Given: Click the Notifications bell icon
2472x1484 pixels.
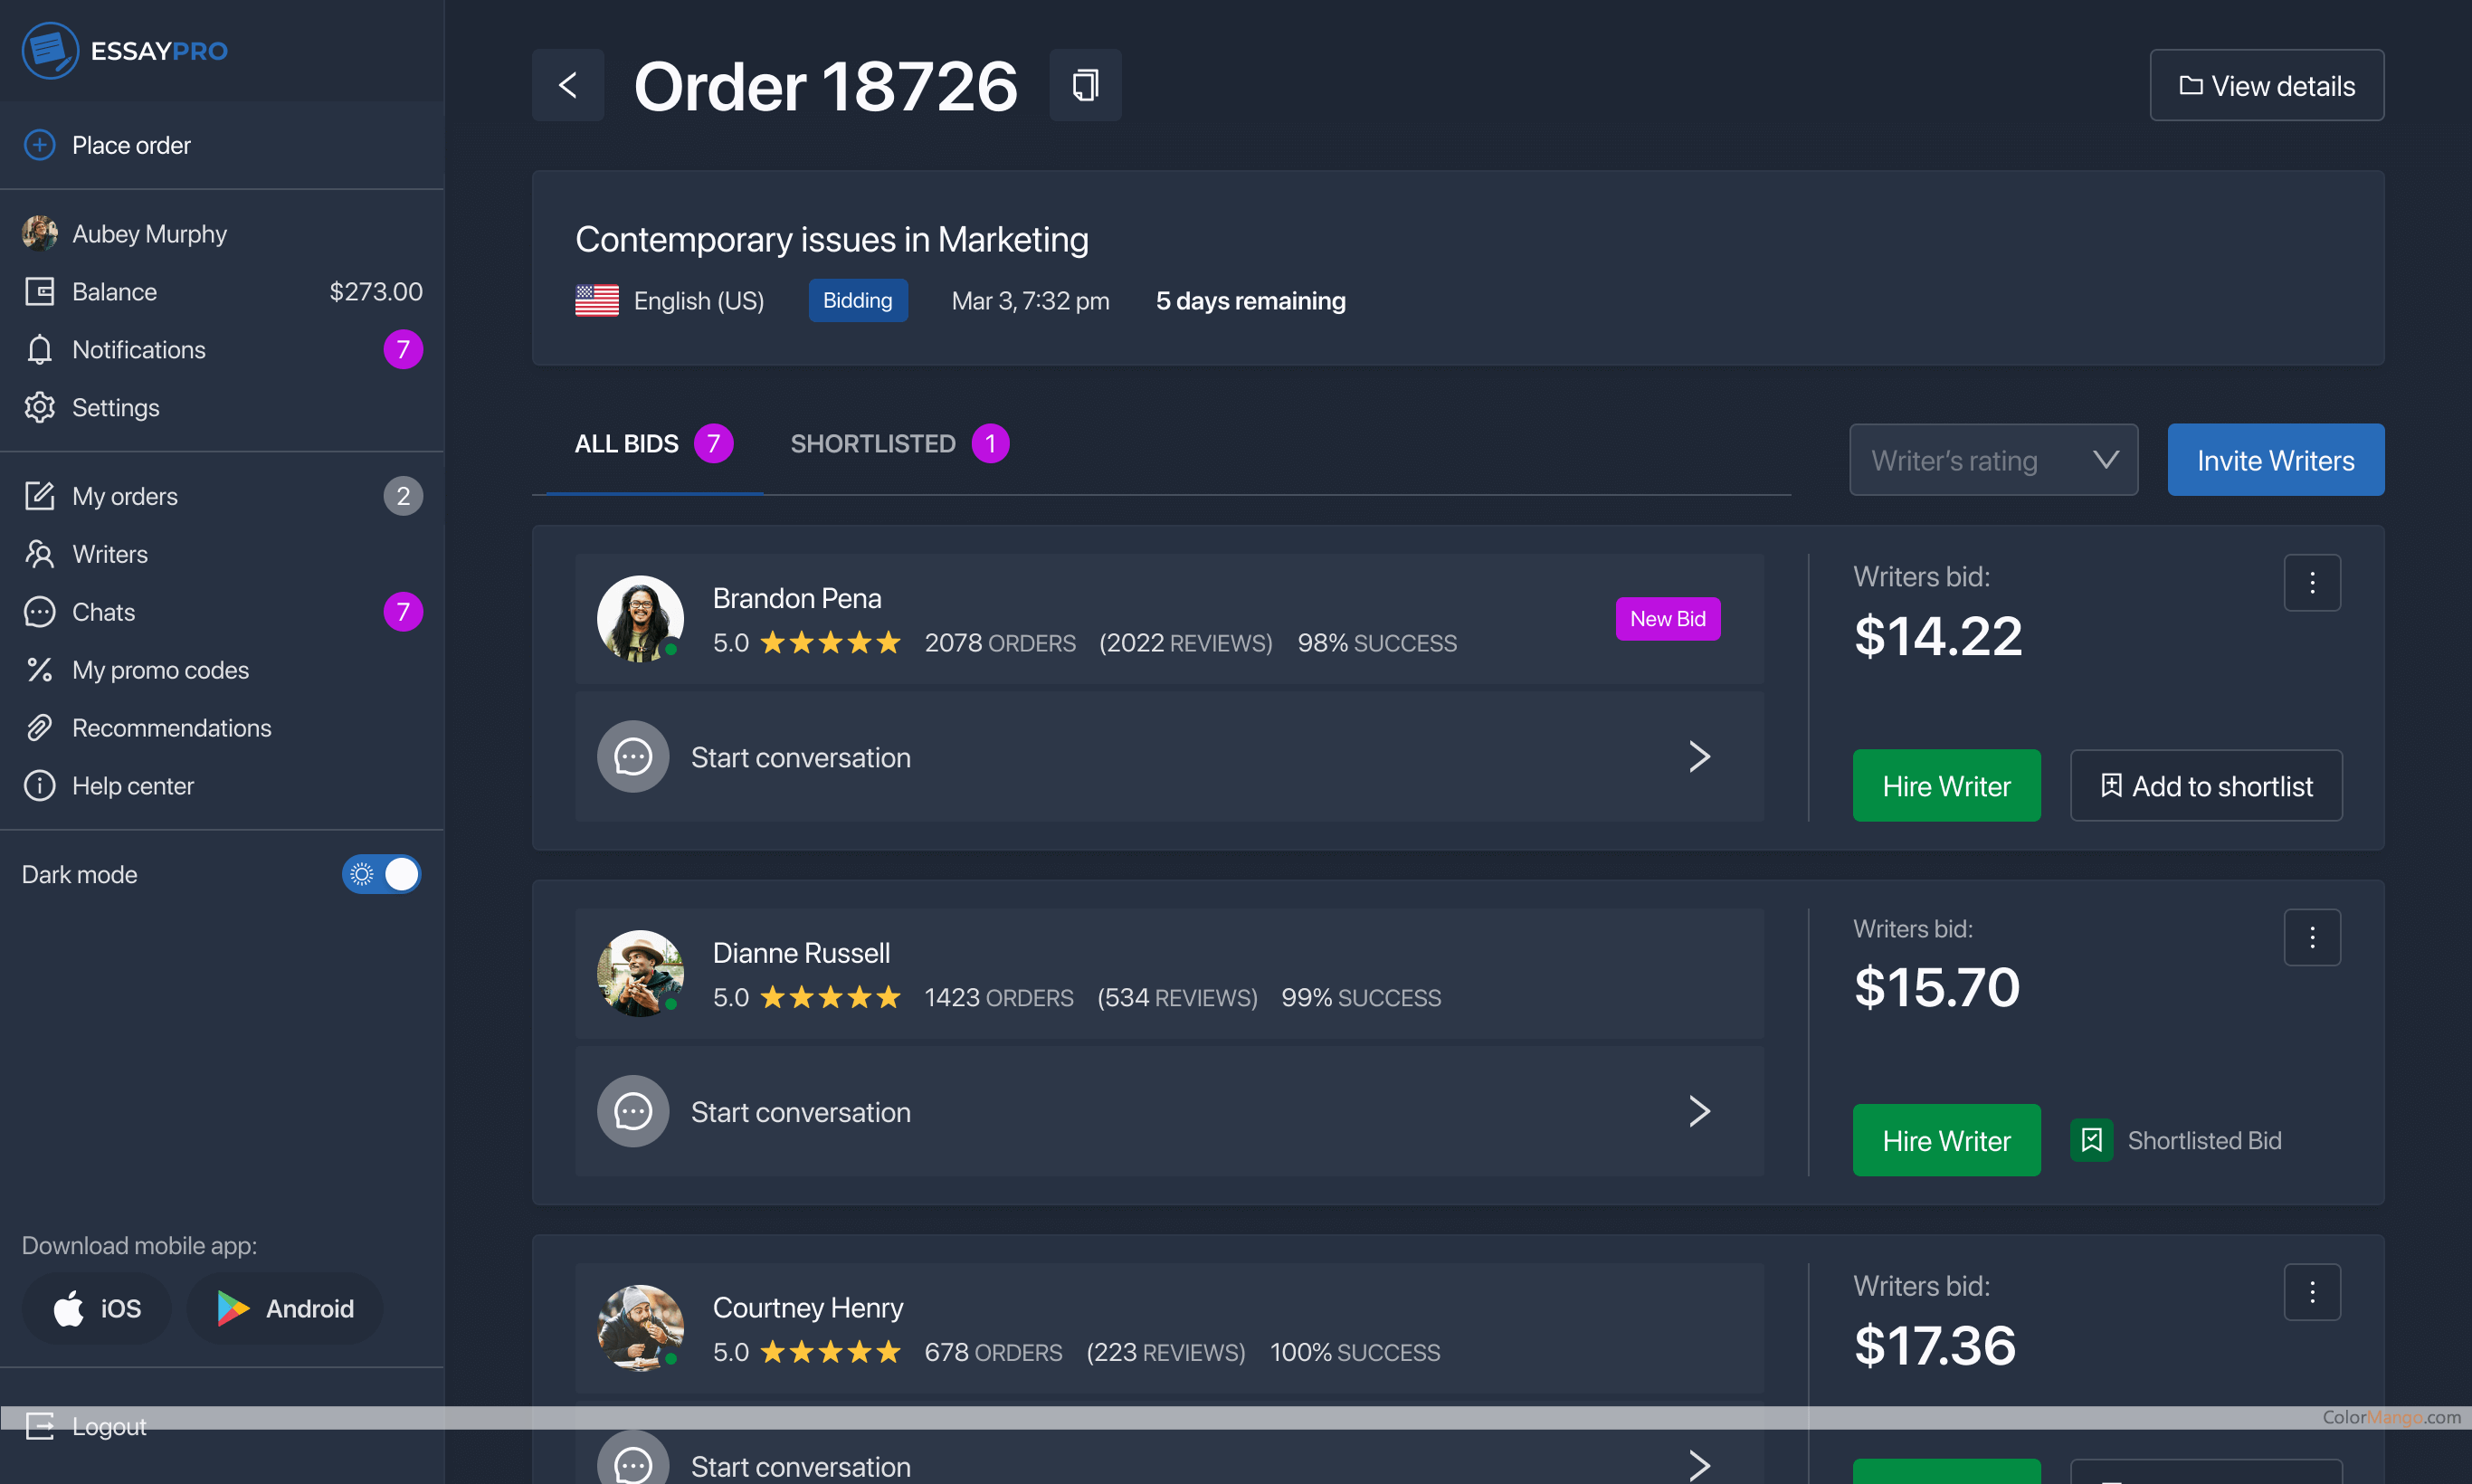Looking at the screenshot, I should click(x=37, y=348).
